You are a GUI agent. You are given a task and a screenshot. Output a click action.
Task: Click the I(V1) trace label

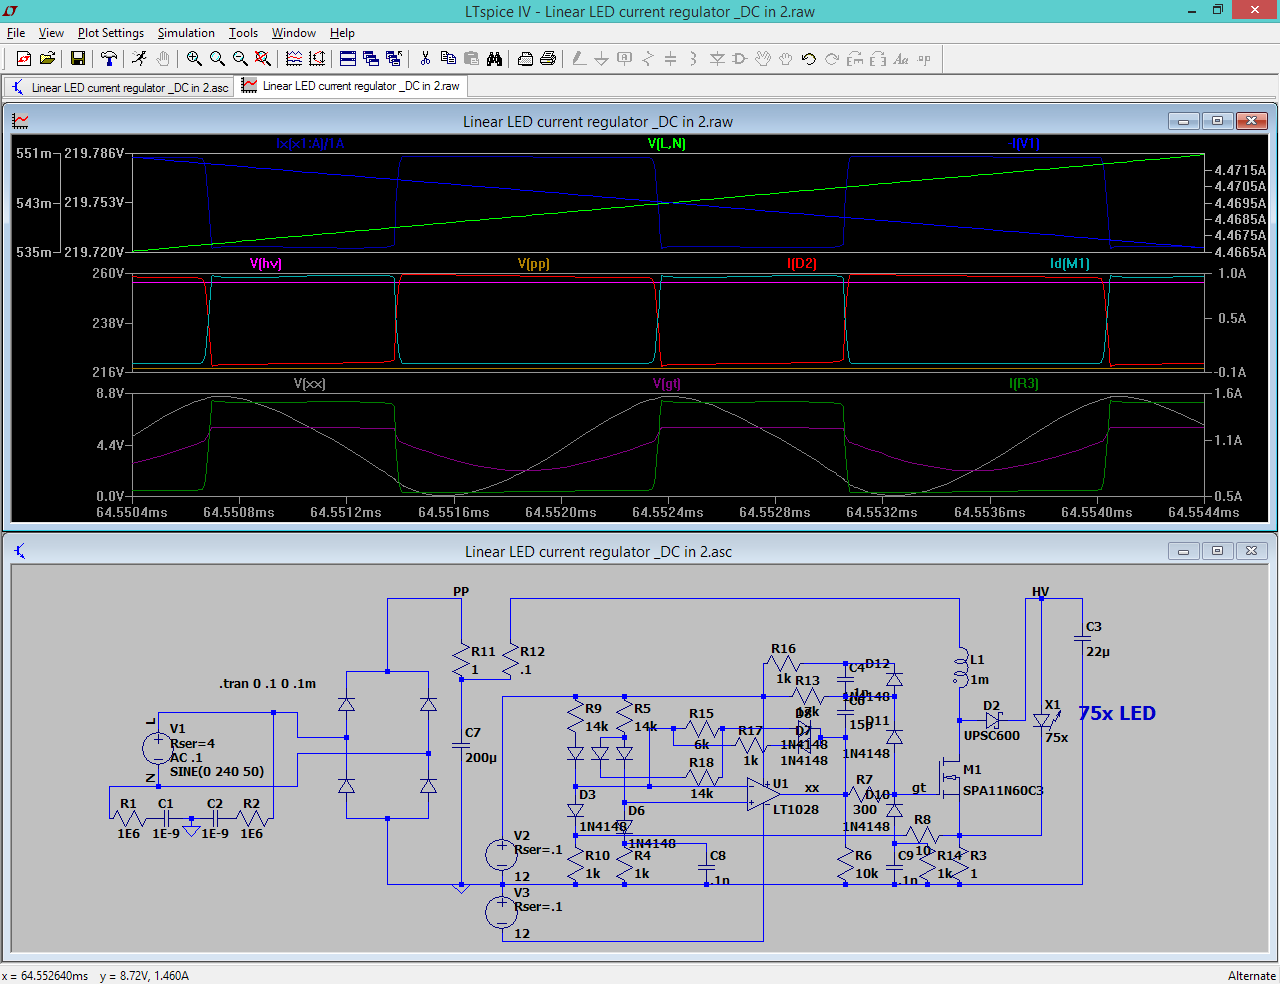(x=1026, y=143)
